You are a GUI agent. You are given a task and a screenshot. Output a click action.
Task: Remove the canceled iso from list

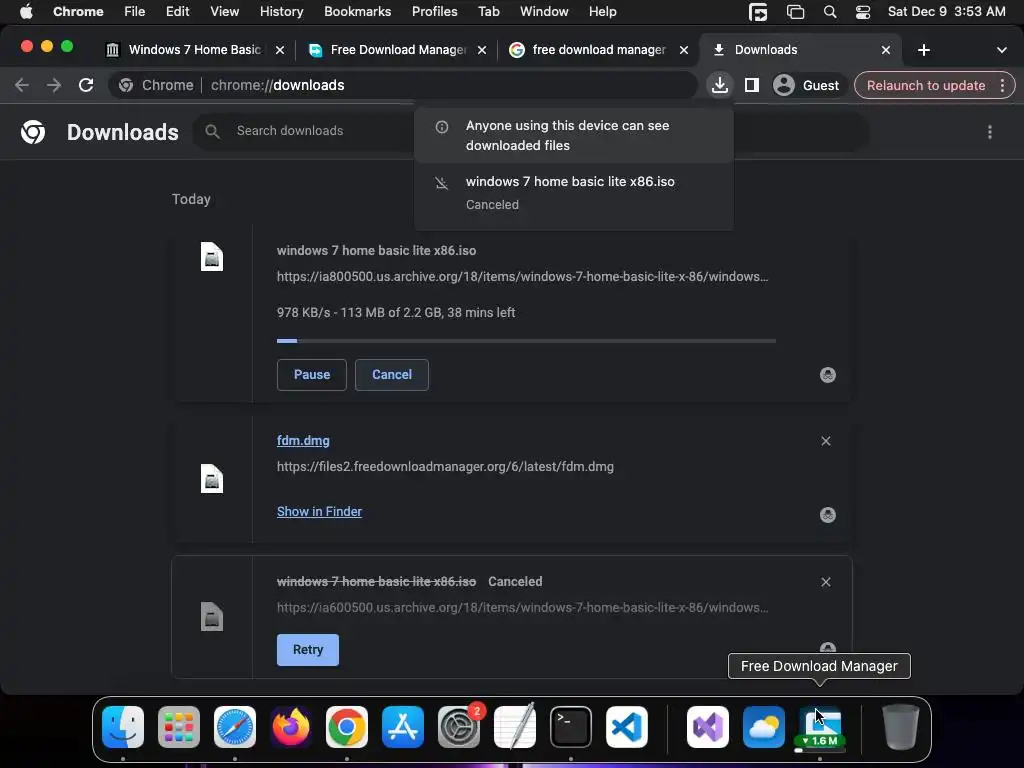click(826, 582)
